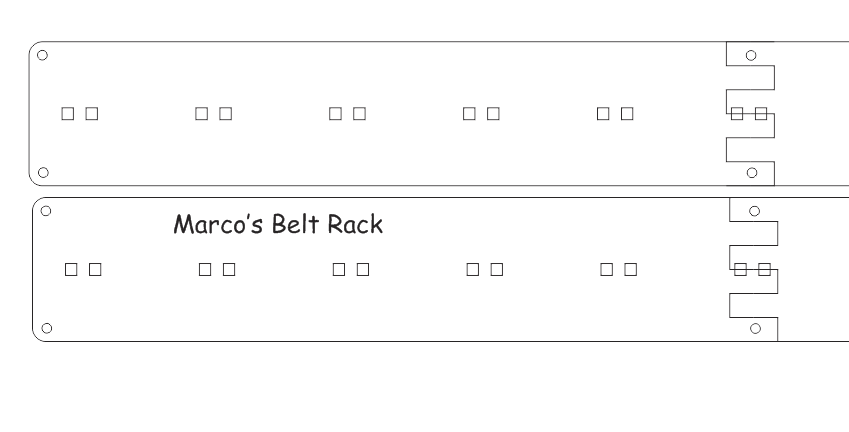Select hole below upper panel's finger joints
This screenshot has height=432, width=849.
coord(752,173)
